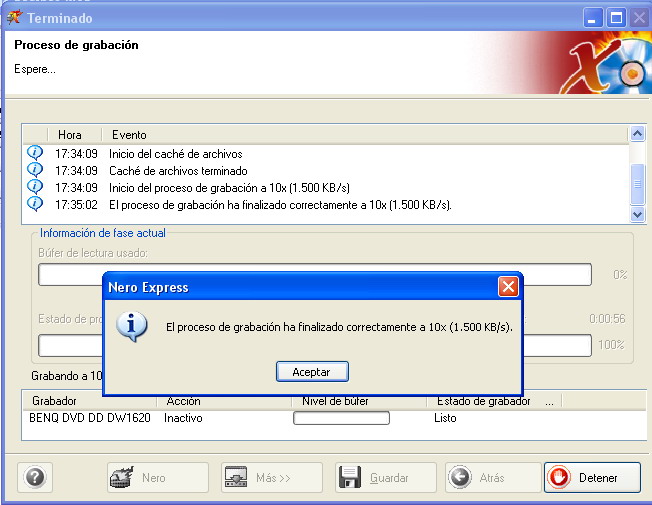Maximize the Terminado window
The height and width of the screenshot is (505, 652).
(615, 18)
